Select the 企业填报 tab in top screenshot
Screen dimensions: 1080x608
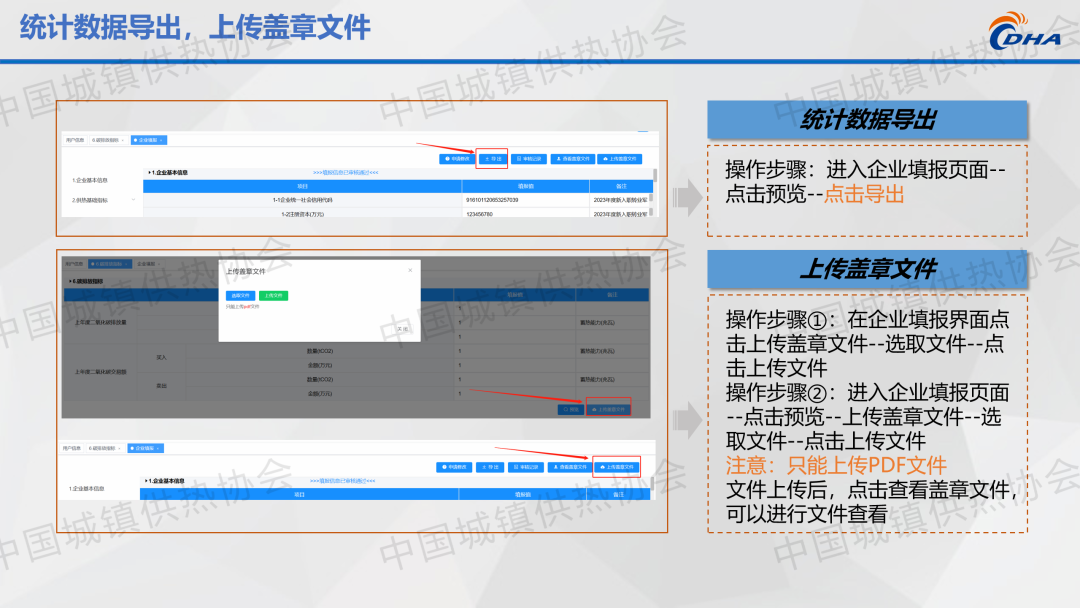(148, 140)
